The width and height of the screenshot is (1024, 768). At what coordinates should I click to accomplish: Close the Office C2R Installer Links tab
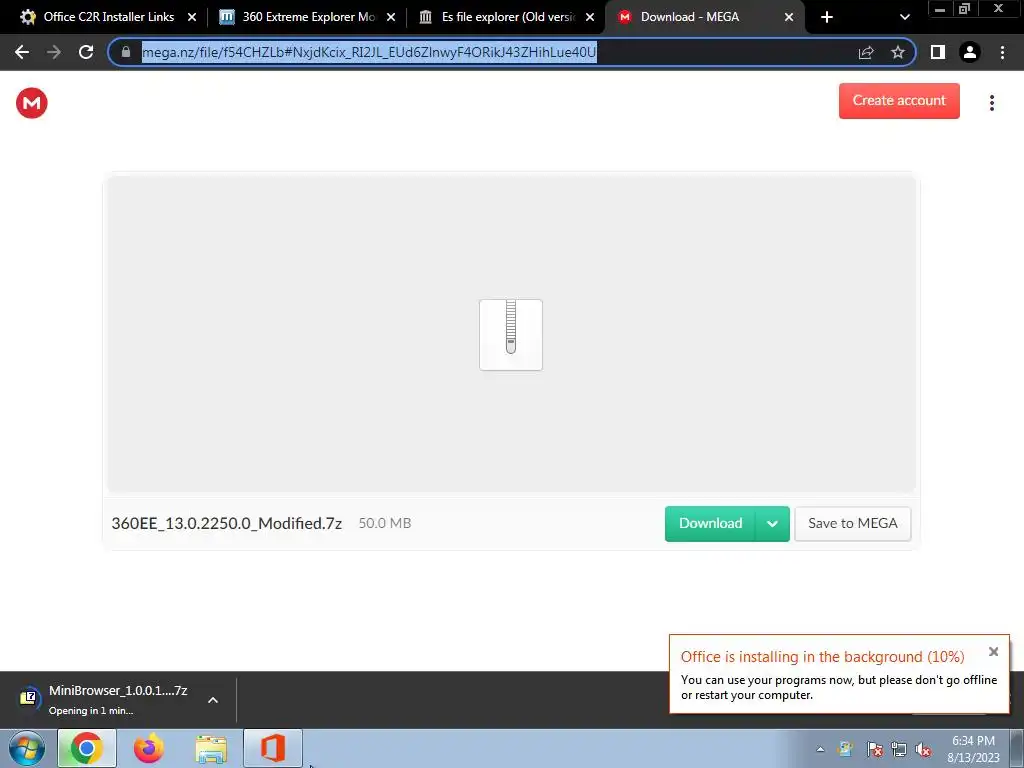coord(192,17)
